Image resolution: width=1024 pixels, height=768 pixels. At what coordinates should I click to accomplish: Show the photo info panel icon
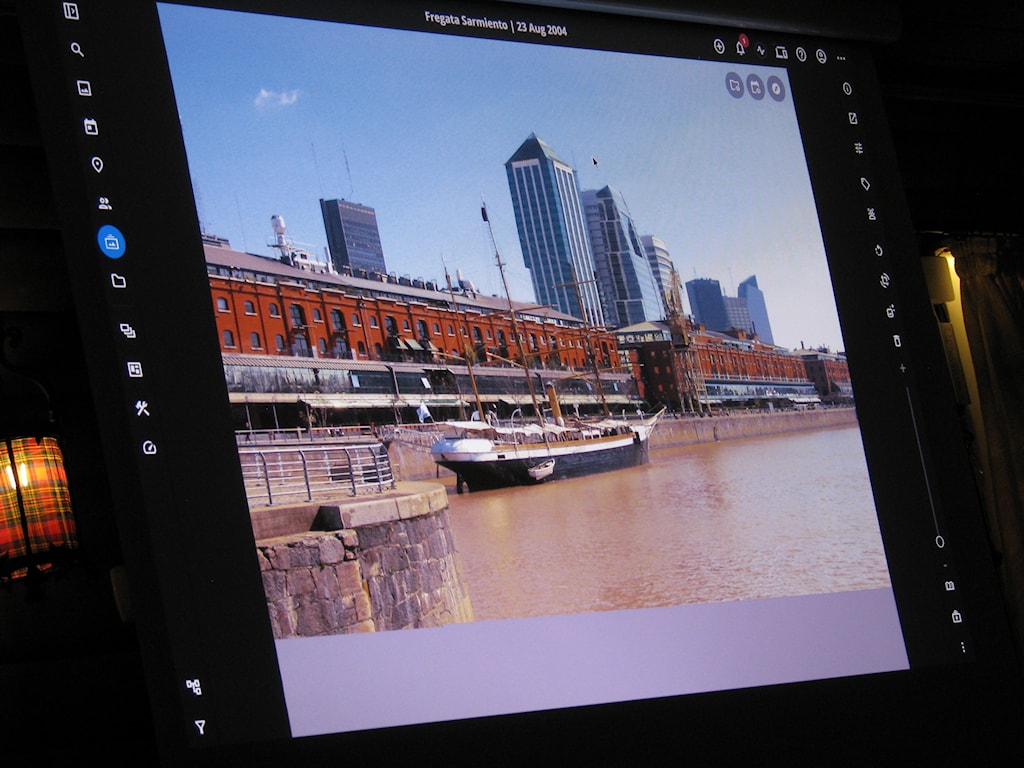coord(846,88)
